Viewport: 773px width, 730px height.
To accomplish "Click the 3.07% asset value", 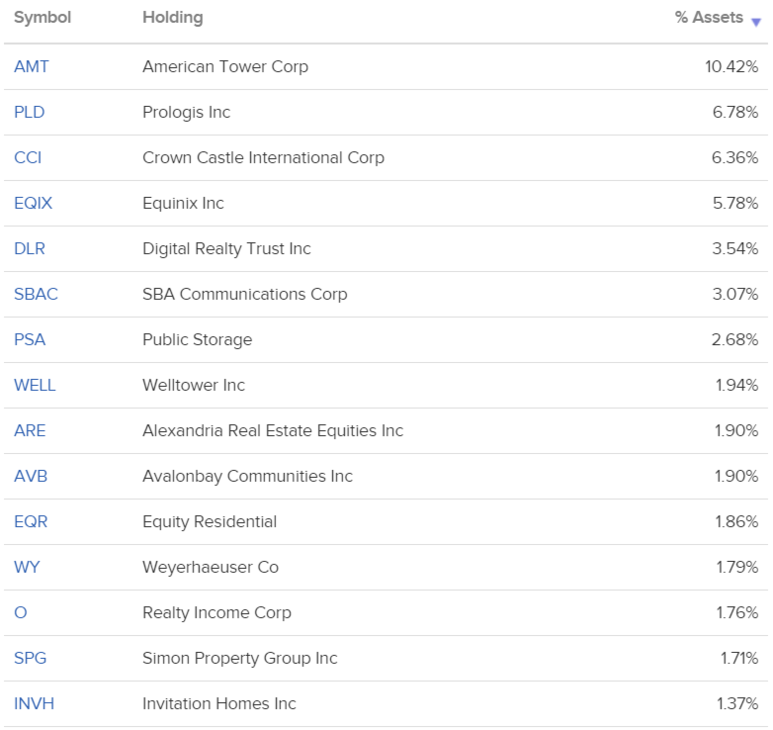I will pyautogui.click(x=736, y=294).
